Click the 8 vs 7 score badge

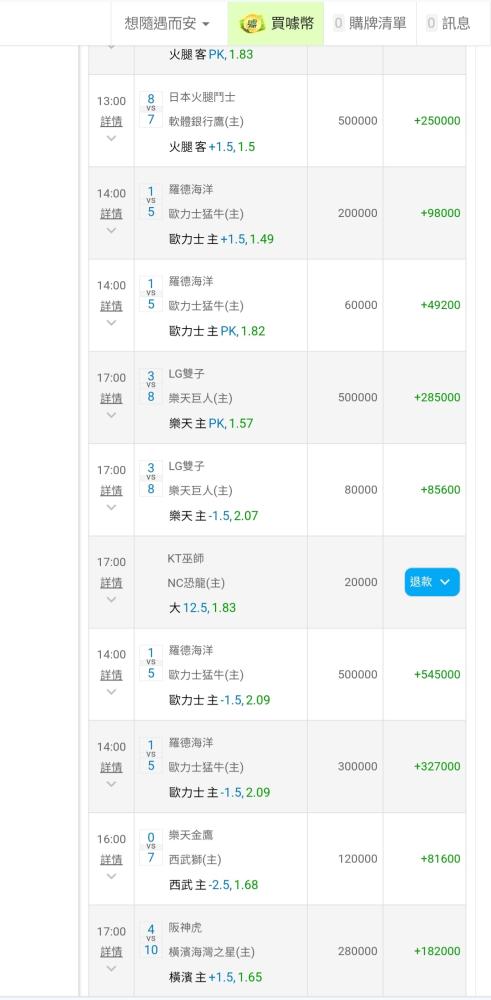click(x=151, y=109)
